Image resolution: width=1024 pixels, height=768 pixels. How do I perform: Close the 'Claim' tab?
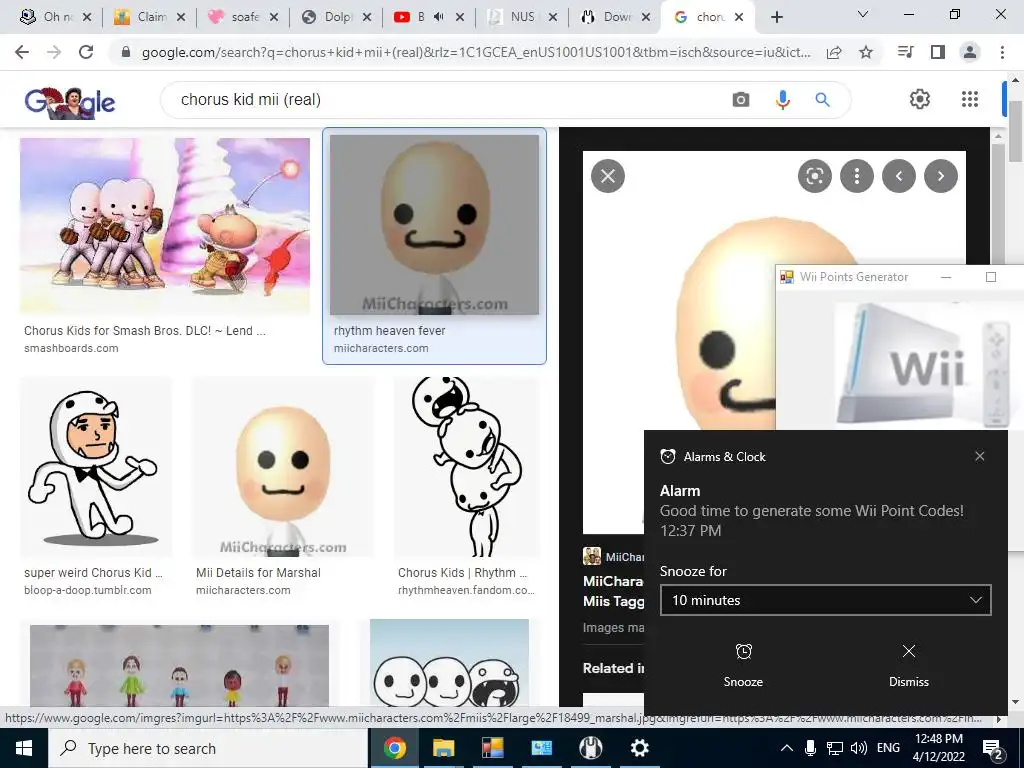tap(181, 17)
